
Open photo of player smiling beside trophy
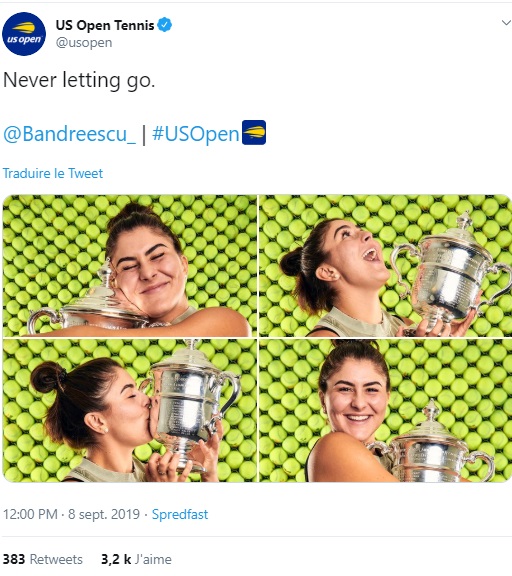click(x=385, y=410)
